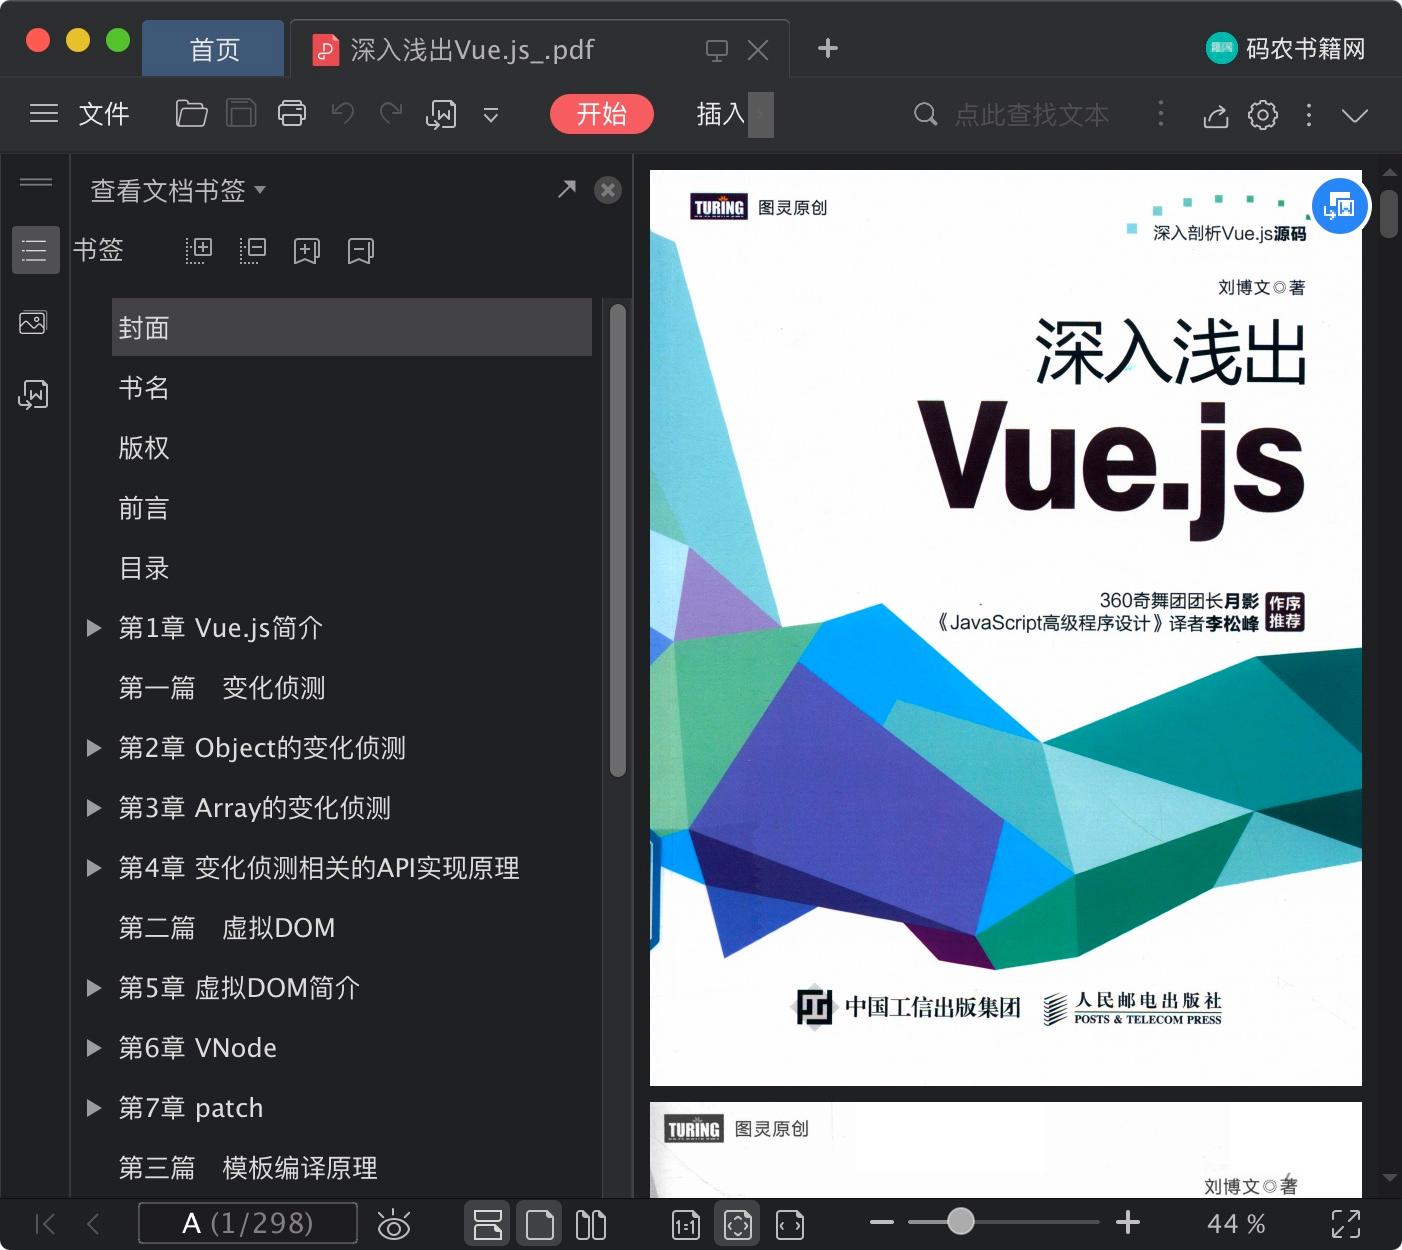Toggle fit width zoom
Screen dimensions: 1402x1250
click(790, 1224)
